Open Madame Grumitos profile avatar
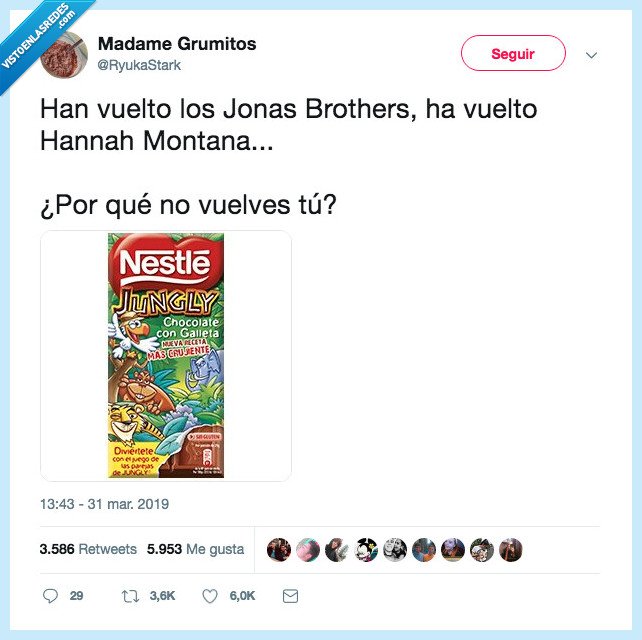Image resolution: width=642 pixels, height=640 pixels. (x=64, y=54)
